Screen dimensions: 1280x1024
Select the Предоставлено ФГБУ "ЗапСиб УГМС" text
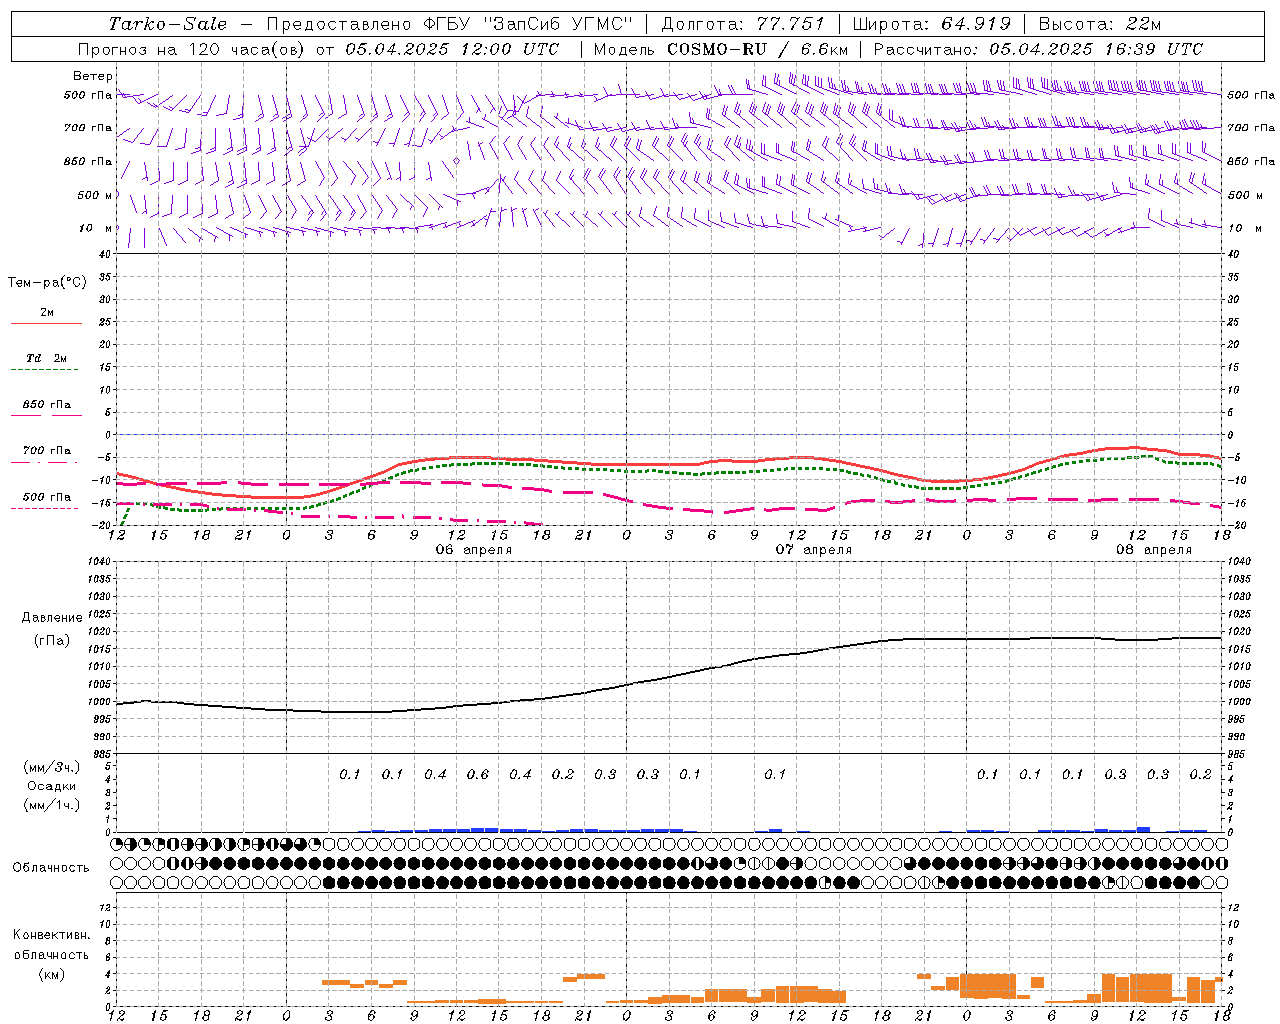[x=449, y=24]
